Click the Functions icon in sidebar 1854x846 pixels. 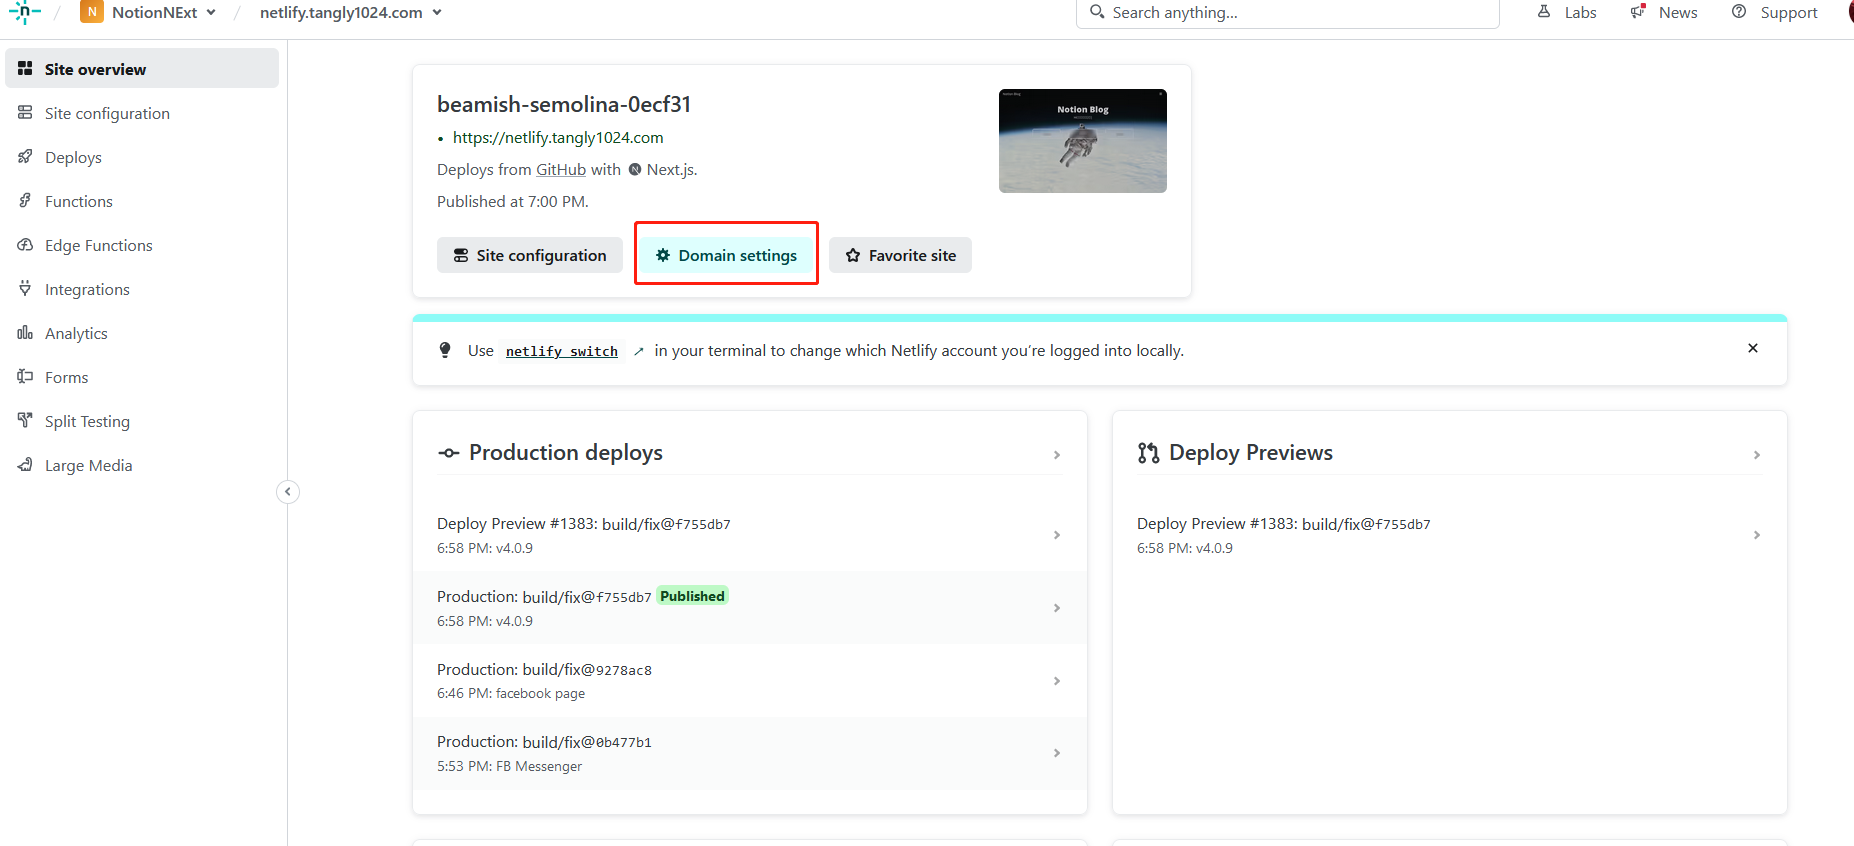25,200
